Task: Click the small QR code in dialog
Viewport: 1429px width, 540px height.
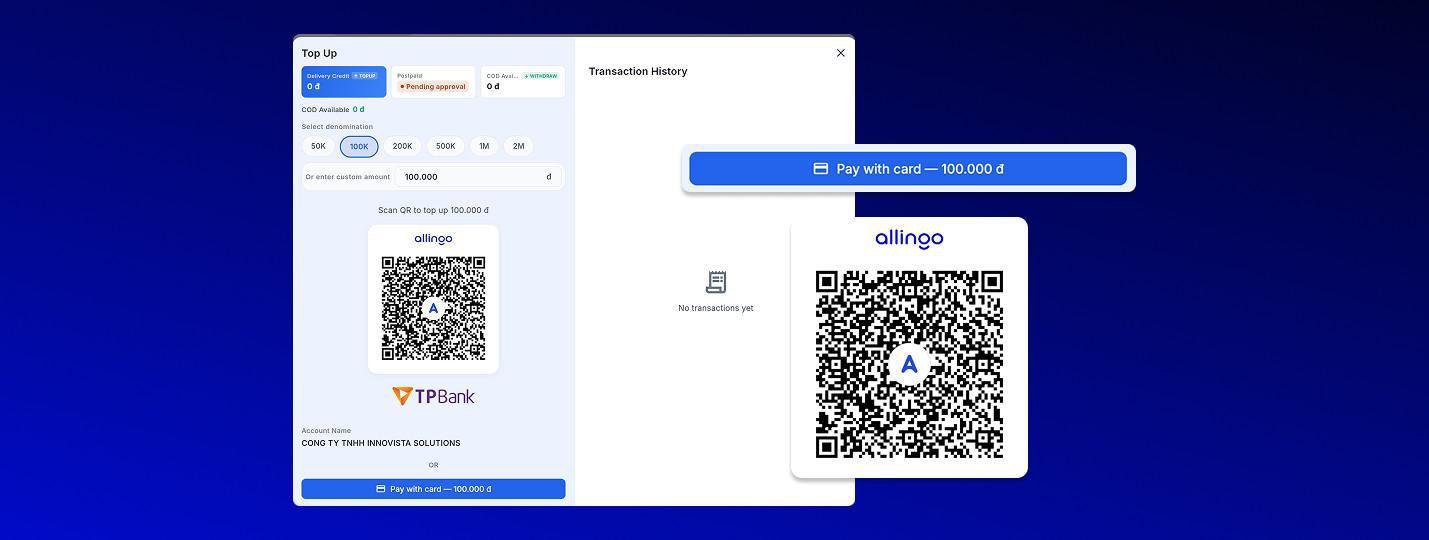Action: 433,308
